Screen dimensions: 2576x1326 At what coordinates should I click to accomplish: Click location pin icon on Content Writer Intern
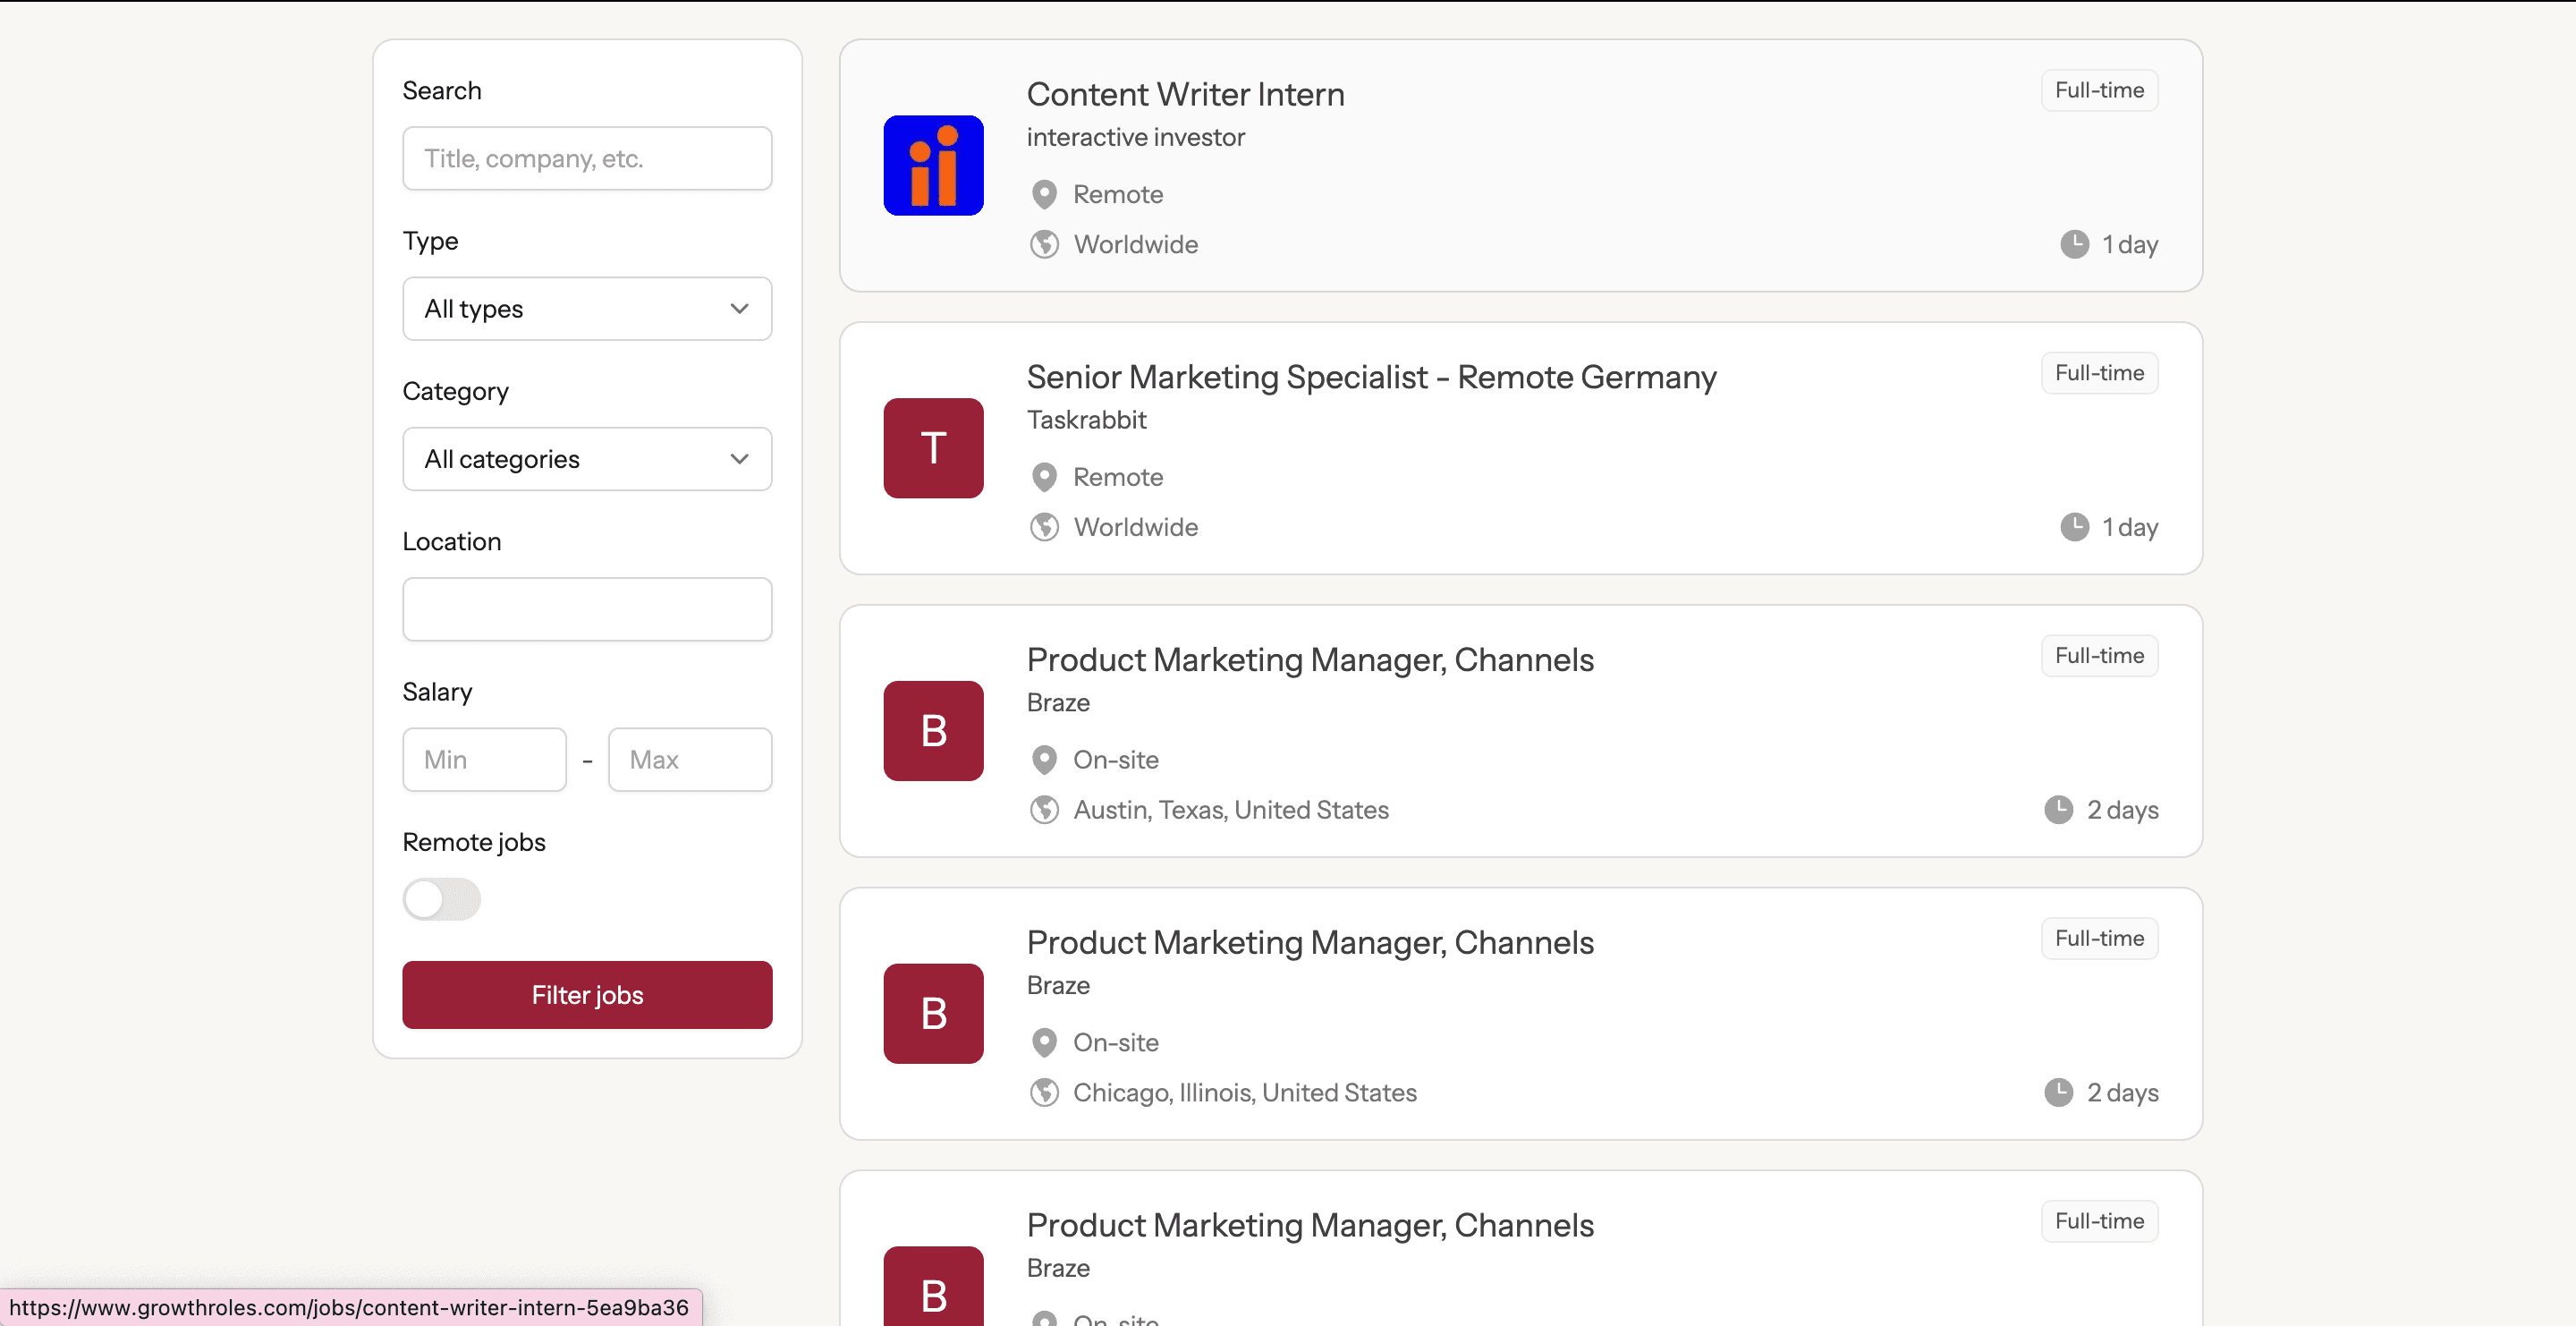click(1044, 194)
